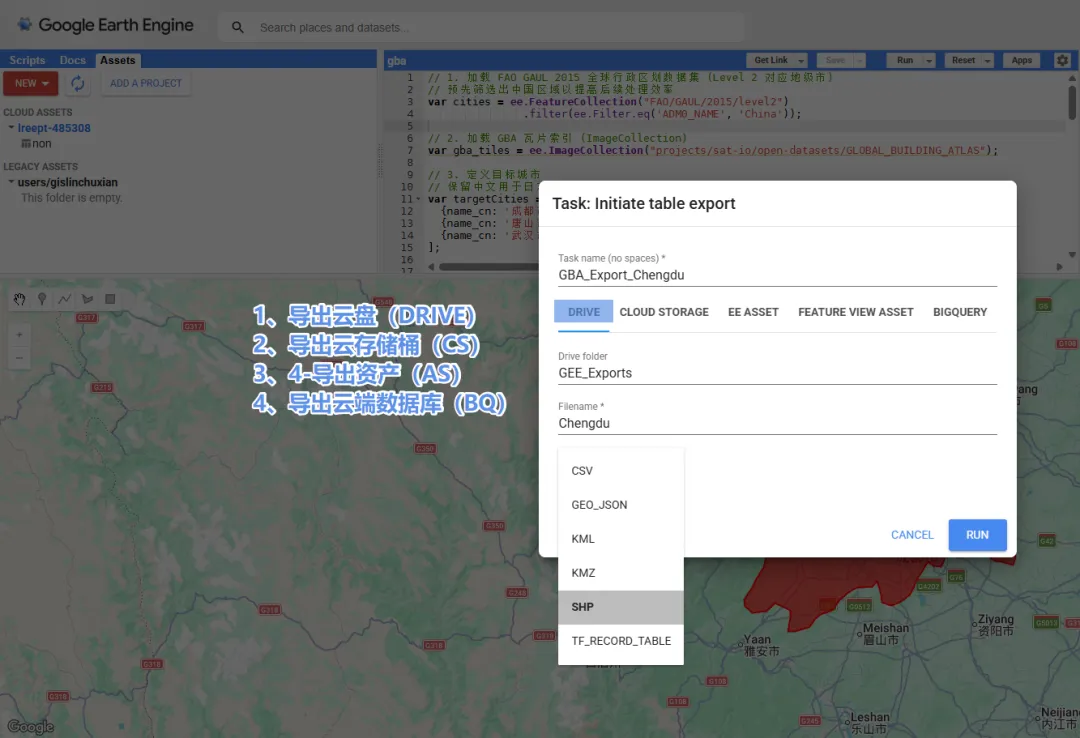Select the add marker map tool
The height and width of the screenshot is (738, 1080).
point(42,299)
